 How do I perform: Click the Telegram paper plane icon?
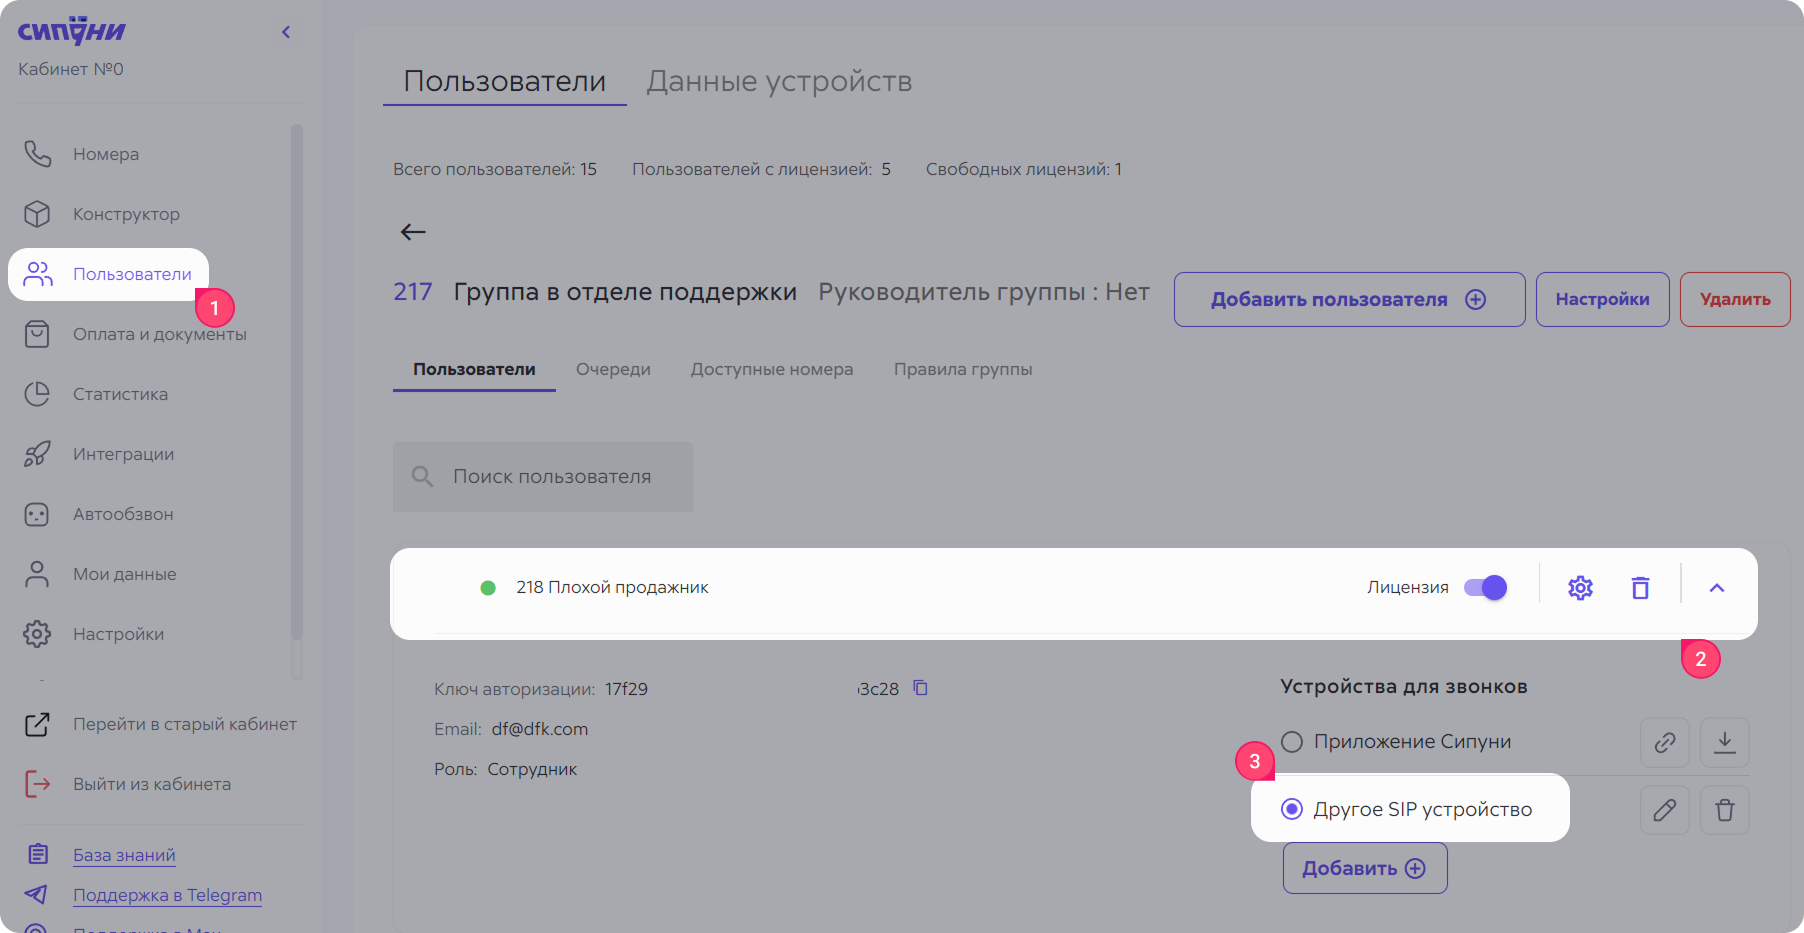pos(37,894)
